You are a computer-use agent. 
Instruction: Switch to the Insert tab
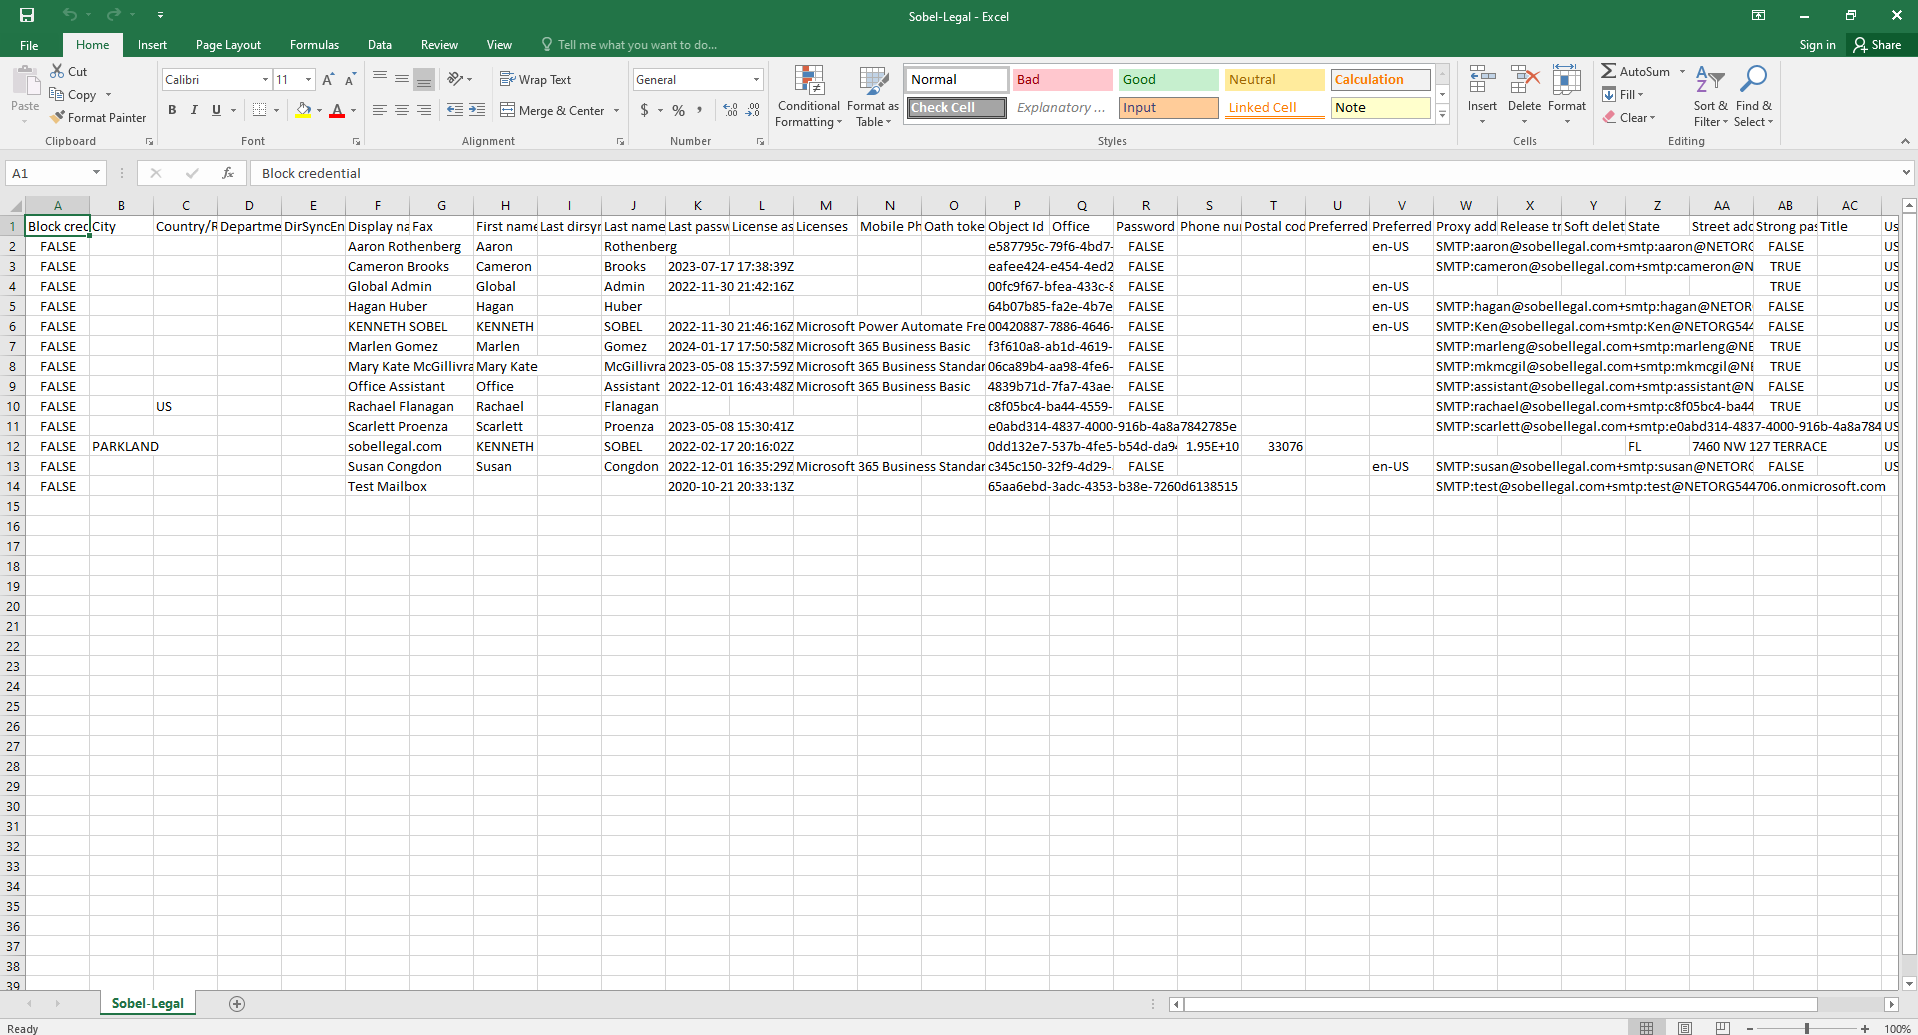click(x=152, y=45)
